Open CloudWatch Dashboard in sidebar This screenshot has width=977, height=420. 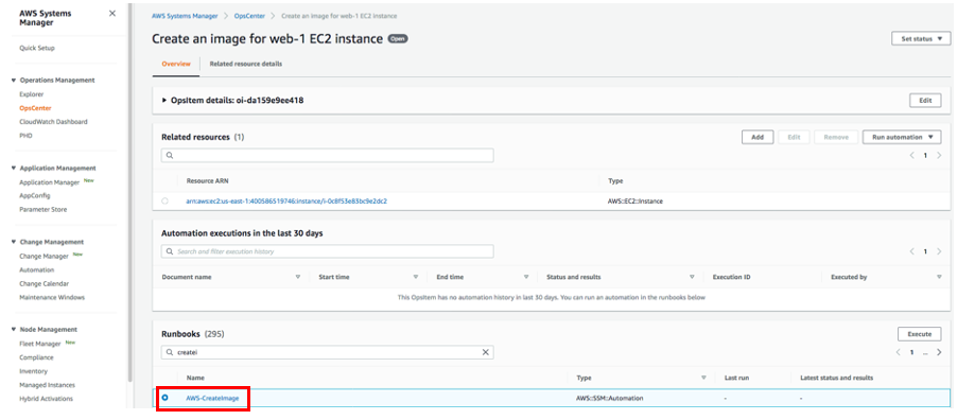53,122
